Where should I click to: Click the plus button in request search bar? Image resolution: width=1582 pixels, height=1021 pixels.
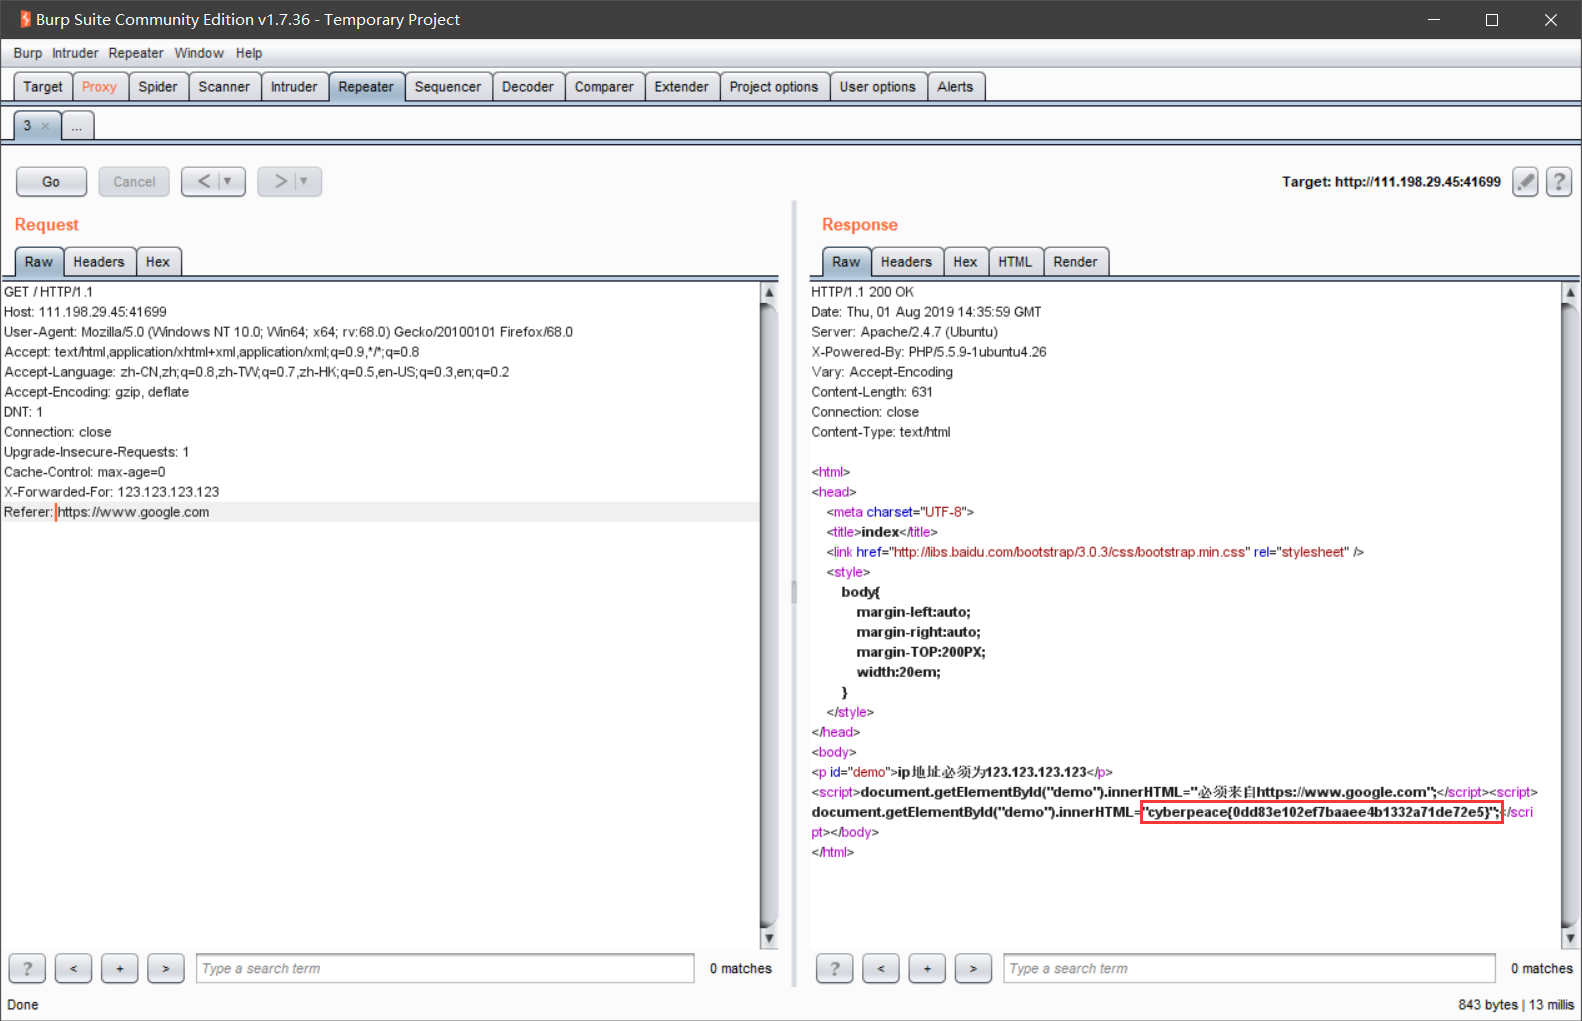[120, 968]
